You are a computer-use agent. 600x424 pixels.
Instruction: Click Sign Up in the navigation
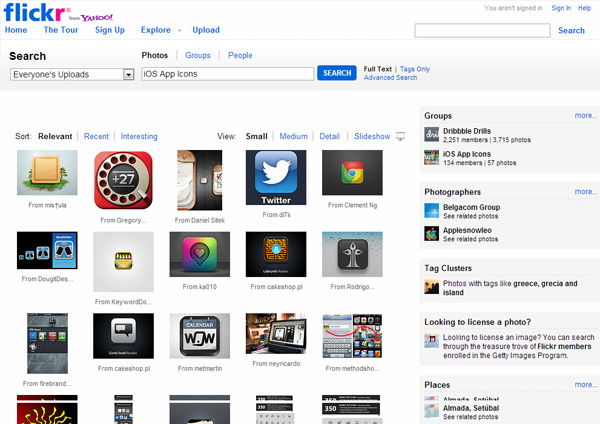tap(110, 30)
